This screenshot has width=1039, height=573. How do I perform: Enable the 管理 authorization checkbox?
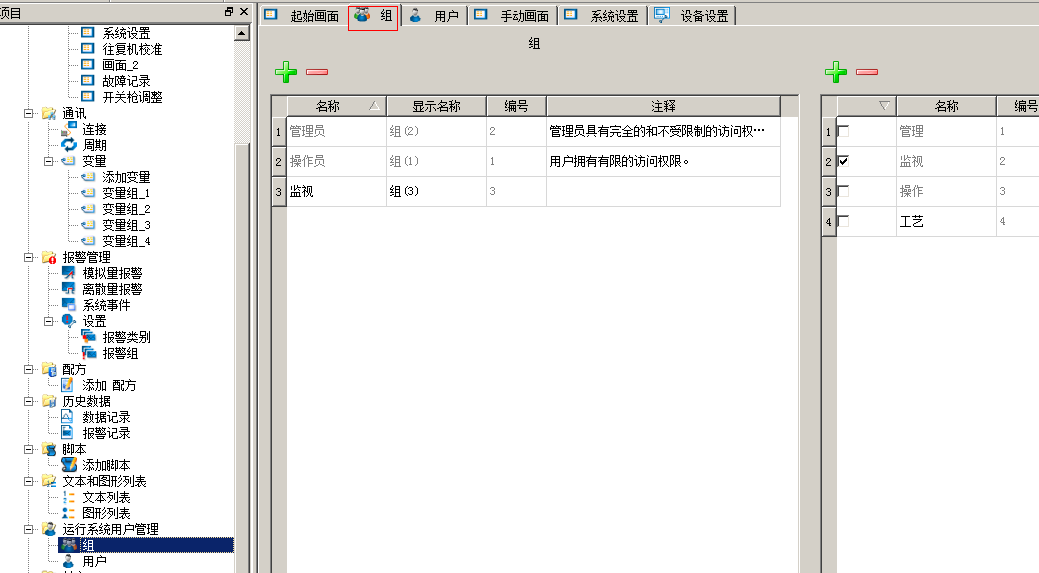(844, 131)
